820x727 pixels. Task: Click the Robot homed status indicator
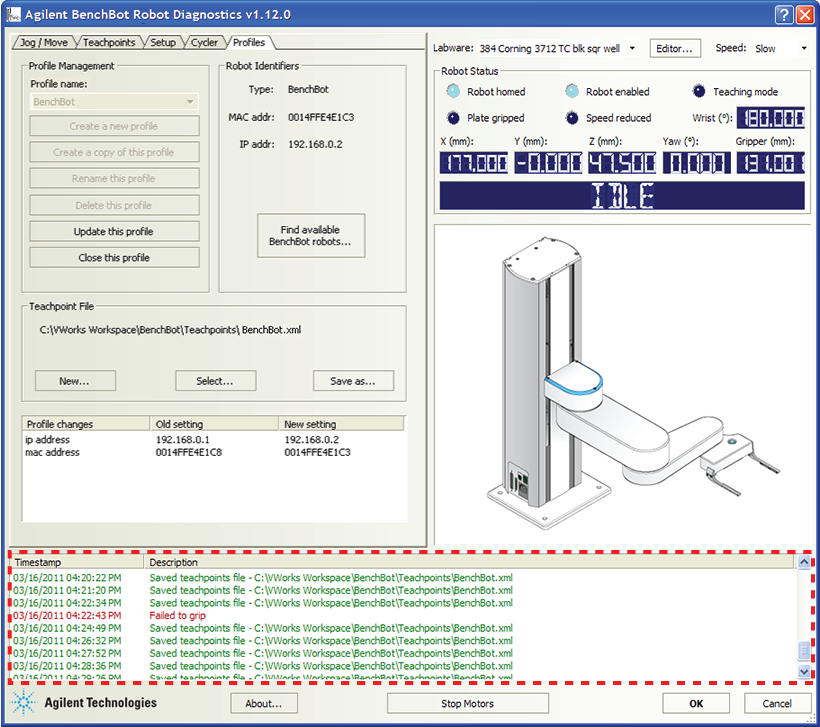(x=454, y=92)
